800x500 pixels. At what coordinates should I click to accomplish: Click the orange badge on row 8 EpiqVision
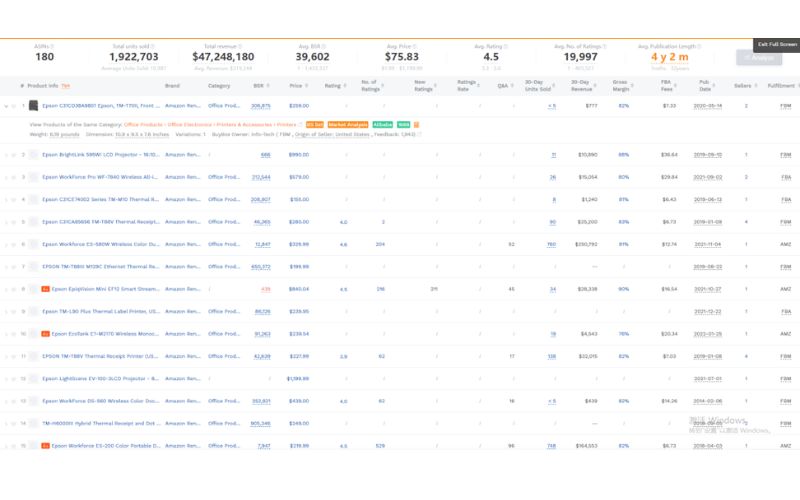coord(45,289)
